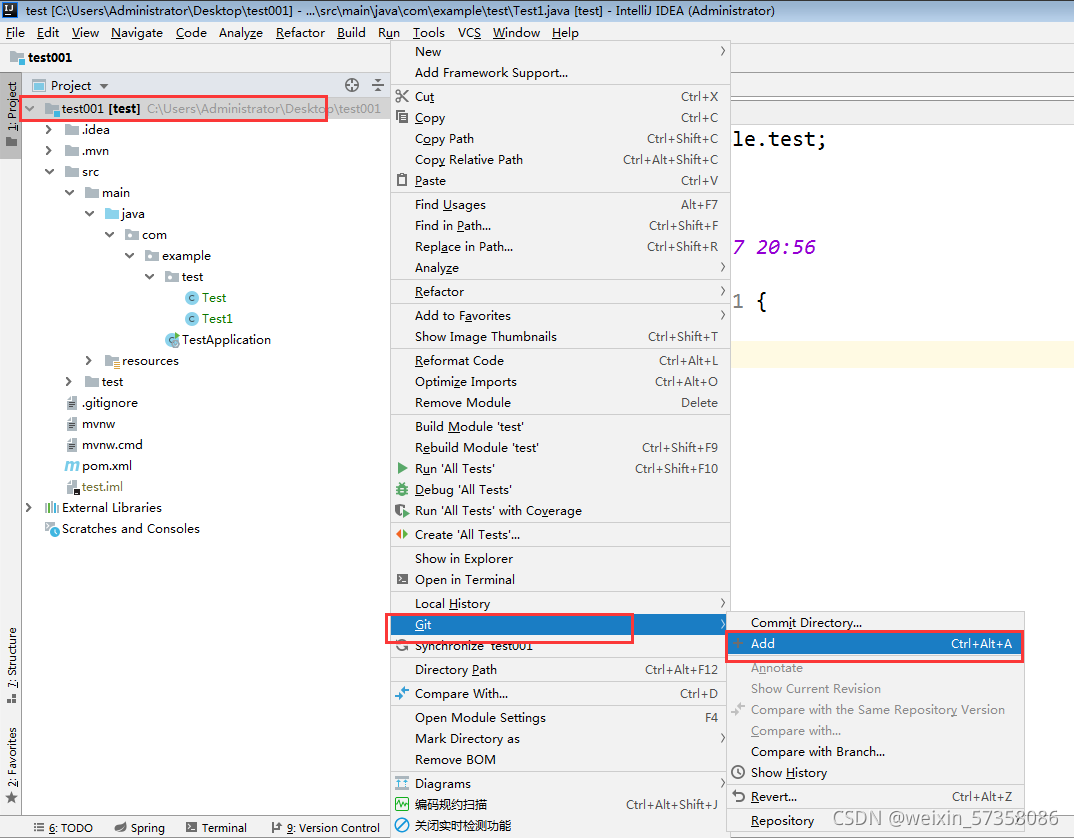
Task: Open the 9: Version Control tool window
Action: (x=326, y=828)
